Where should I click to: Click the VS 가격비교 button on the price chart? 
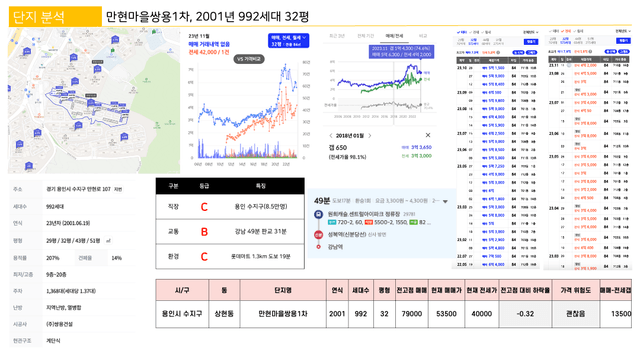(249, 59)
